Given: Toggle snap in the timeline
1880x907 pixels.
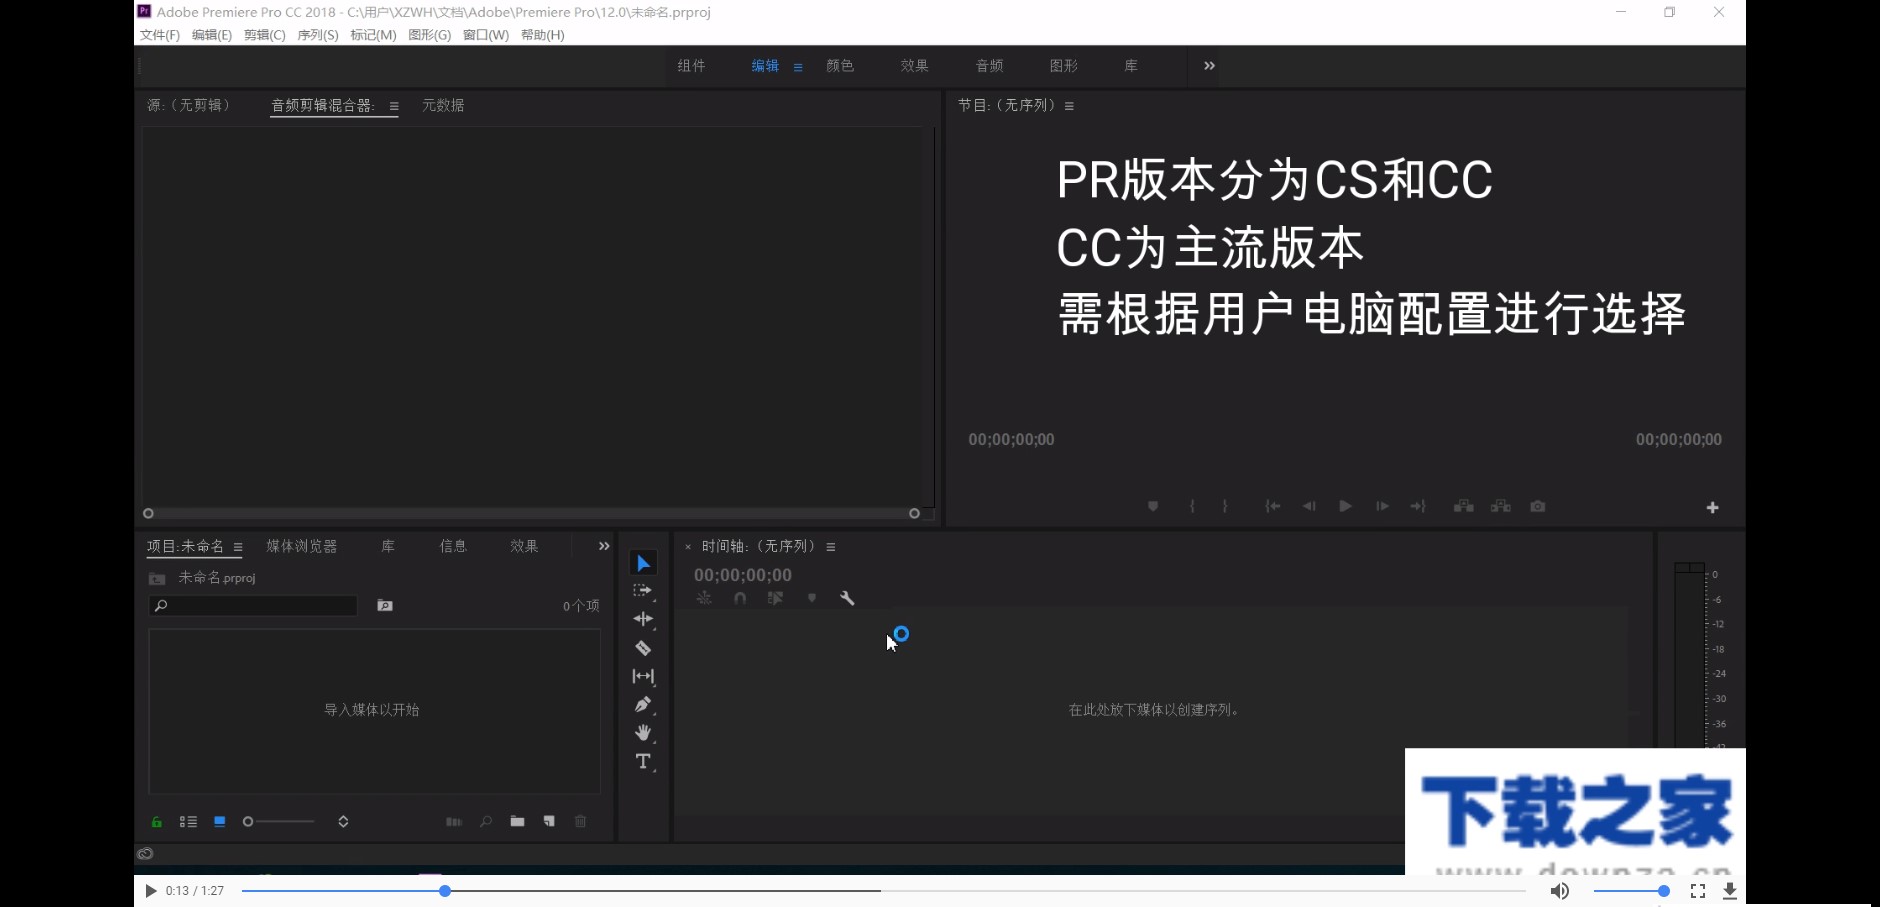Looking at the screenshot, I should (x=739, y=598).
